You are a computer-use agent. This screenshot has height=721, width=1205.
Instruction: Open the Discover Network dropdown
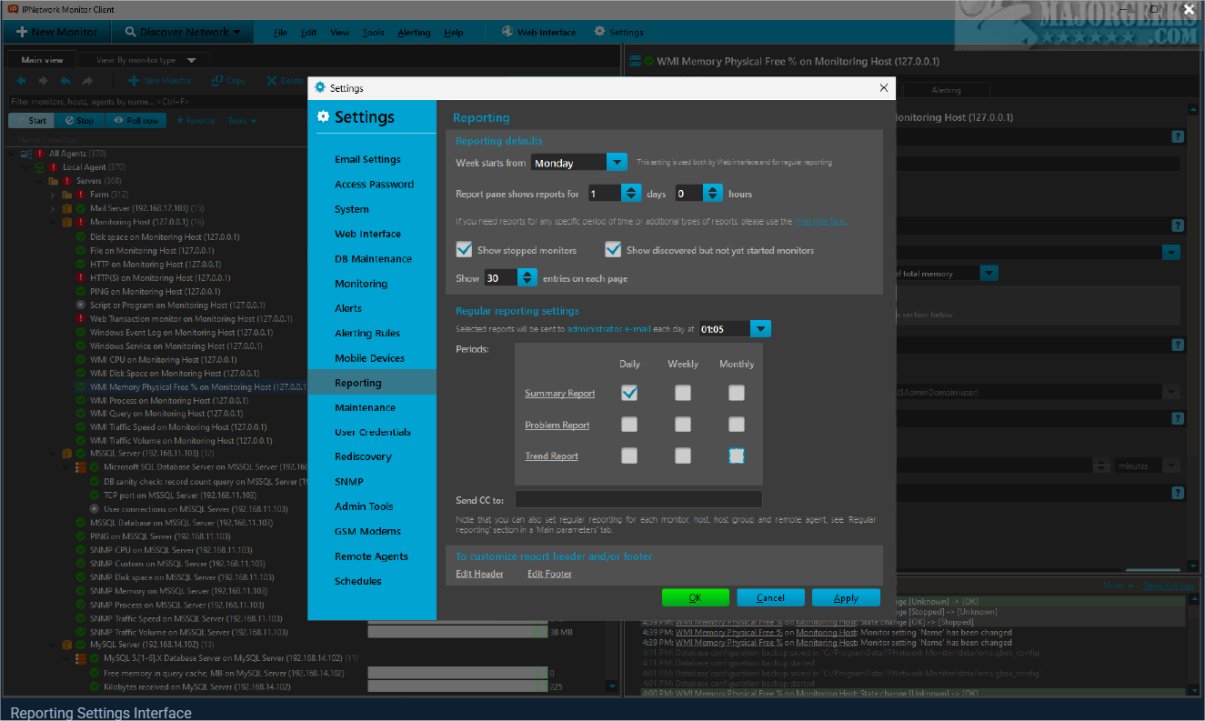182,32
